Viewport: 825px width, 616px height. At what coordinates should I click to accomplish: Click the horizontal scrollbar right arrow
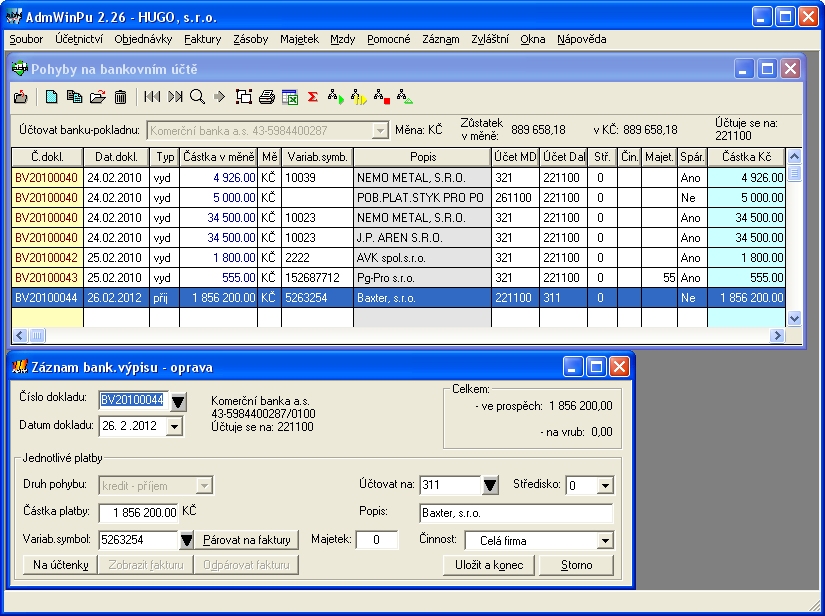click(777, 335)
